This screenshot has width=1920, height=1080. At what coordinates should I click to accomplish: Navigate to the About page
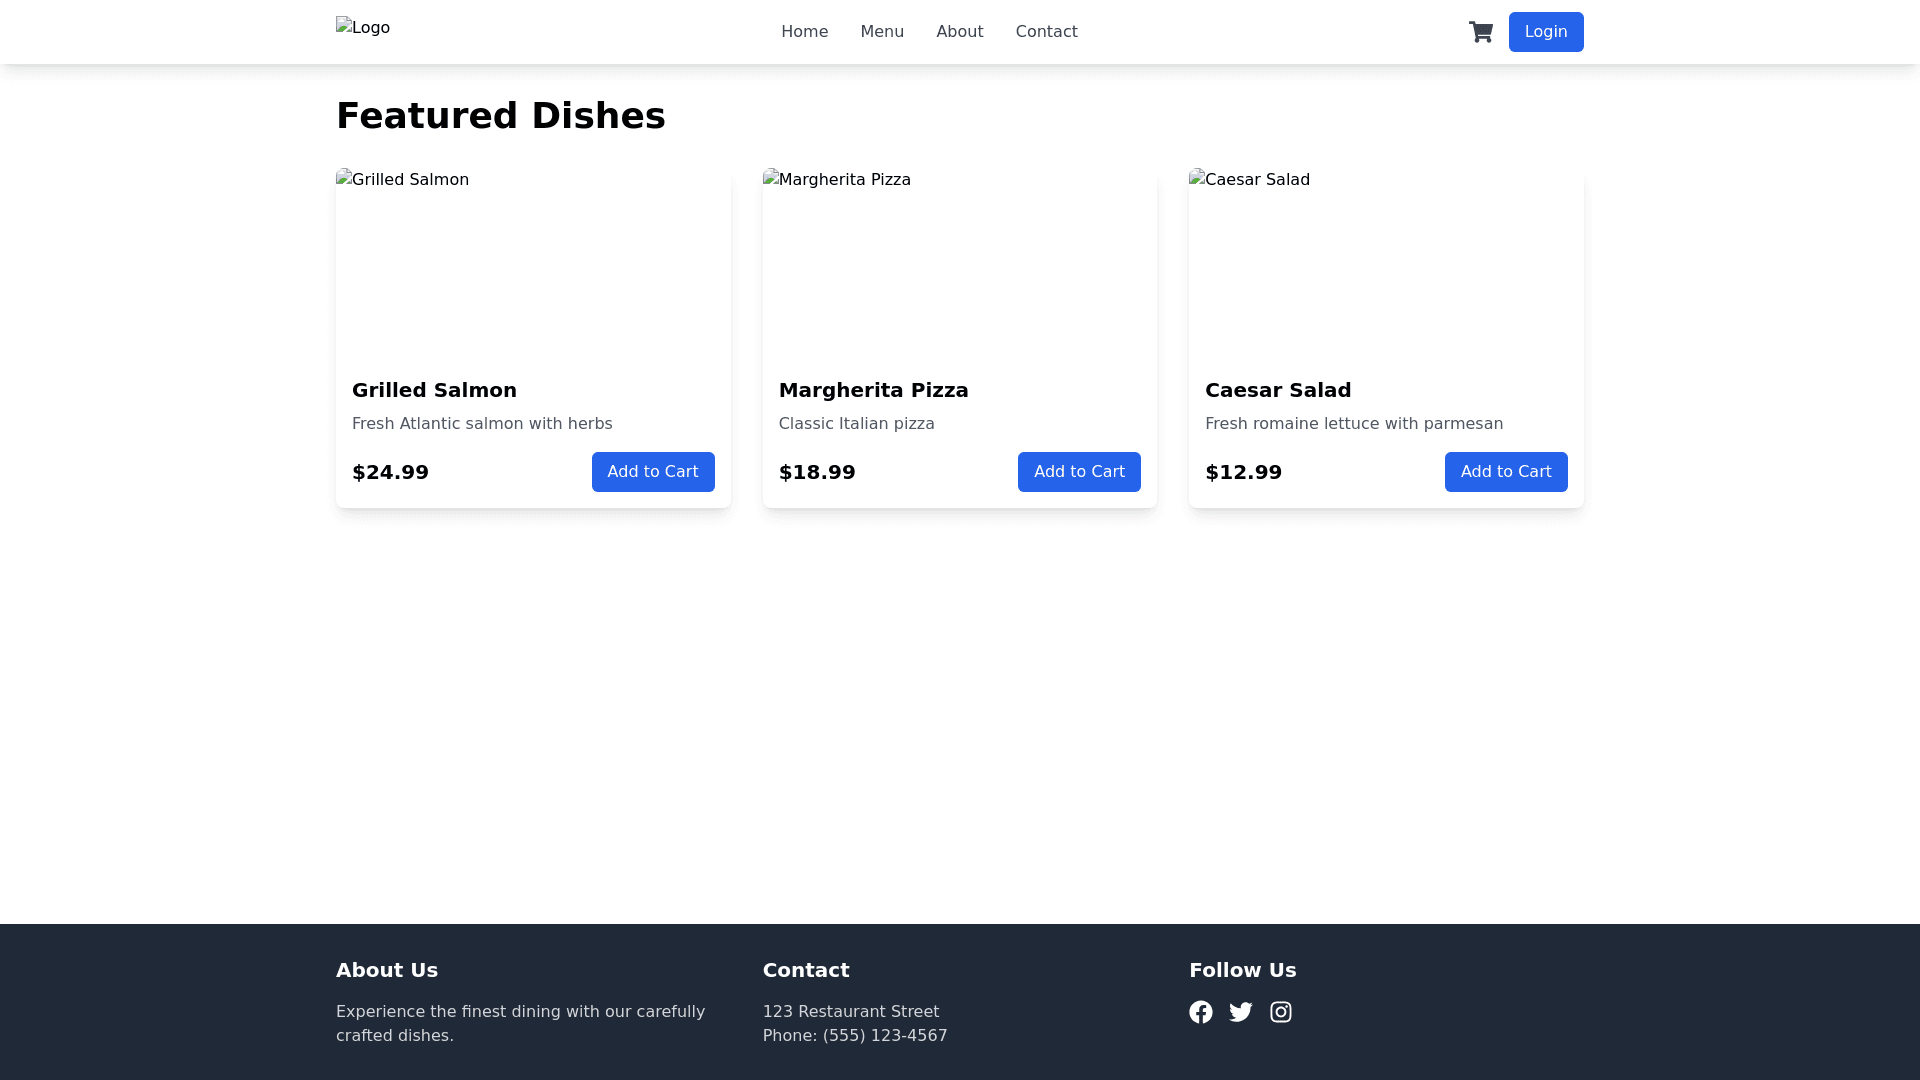(959, 31)
